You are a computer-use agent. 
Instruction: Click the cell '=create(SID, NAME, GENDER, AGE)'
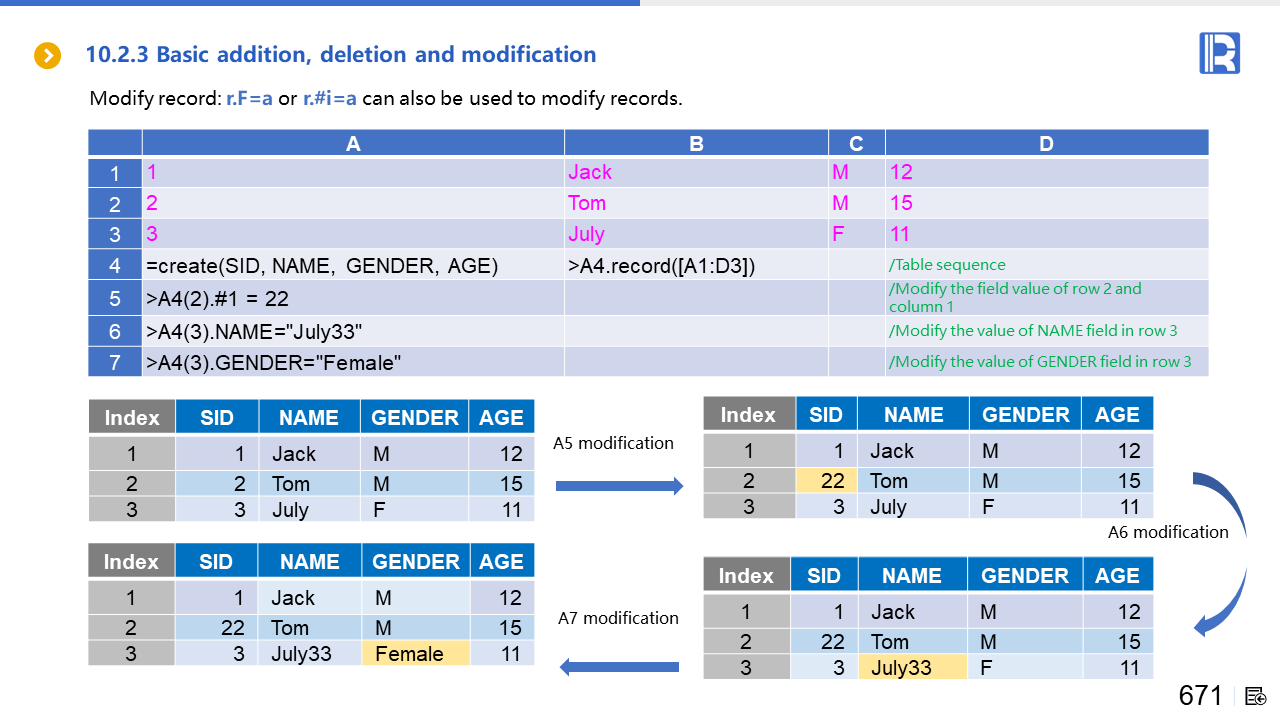tap(321, 266)
